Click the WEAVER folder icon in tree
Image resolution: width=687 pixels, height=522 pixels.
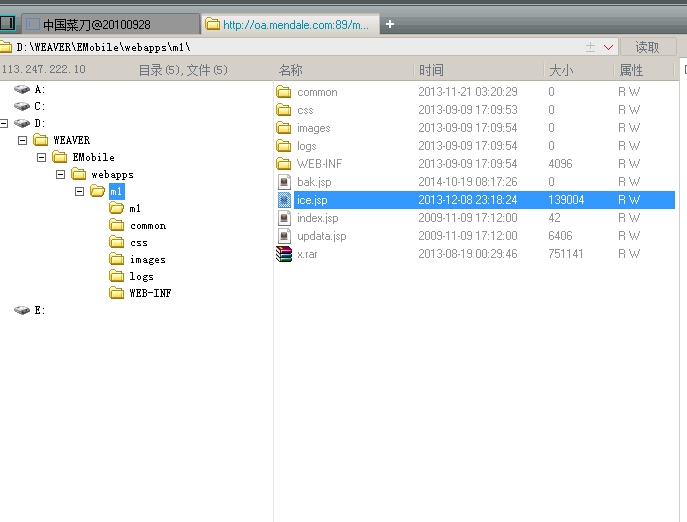[41, 140]
